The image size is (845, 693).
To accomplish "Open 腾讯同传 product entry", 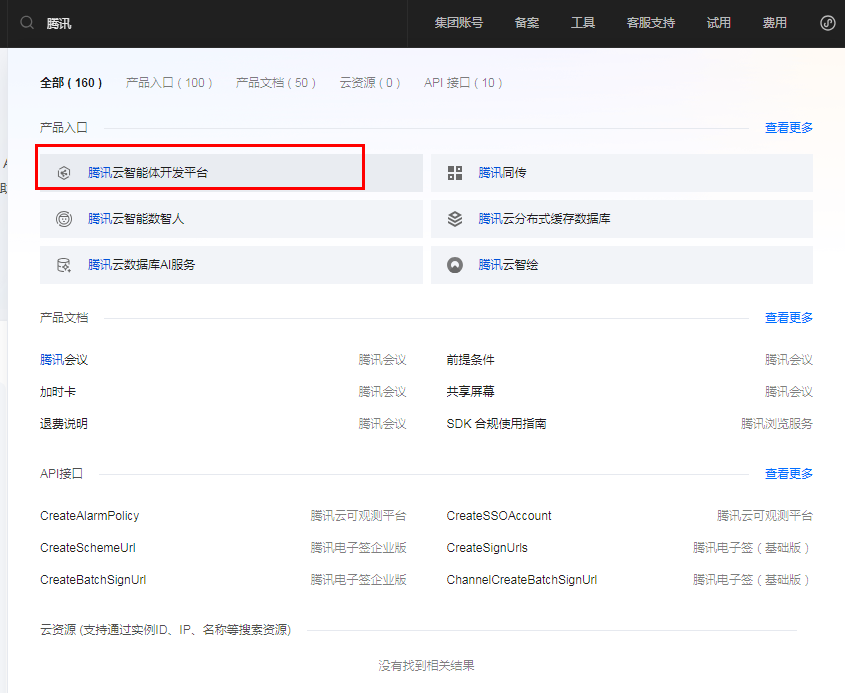I will click(621, 173).
